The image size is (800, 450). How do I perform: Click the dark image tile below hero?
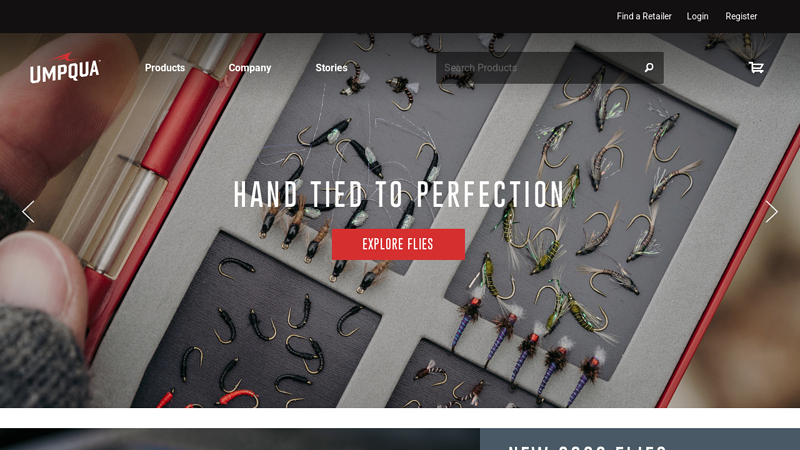point(240,439)
